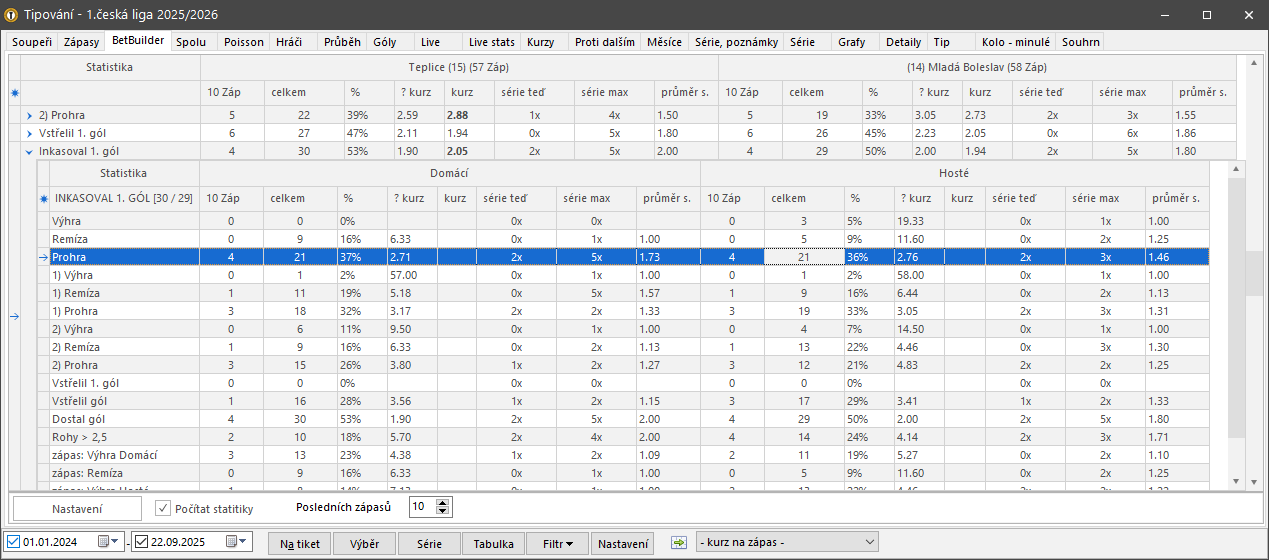Image resolution: width=1269 pixels, height=560 pixels.
Task: Click the row arrow indicator beside highlighted Prohra row
Action: pos(43,257)
